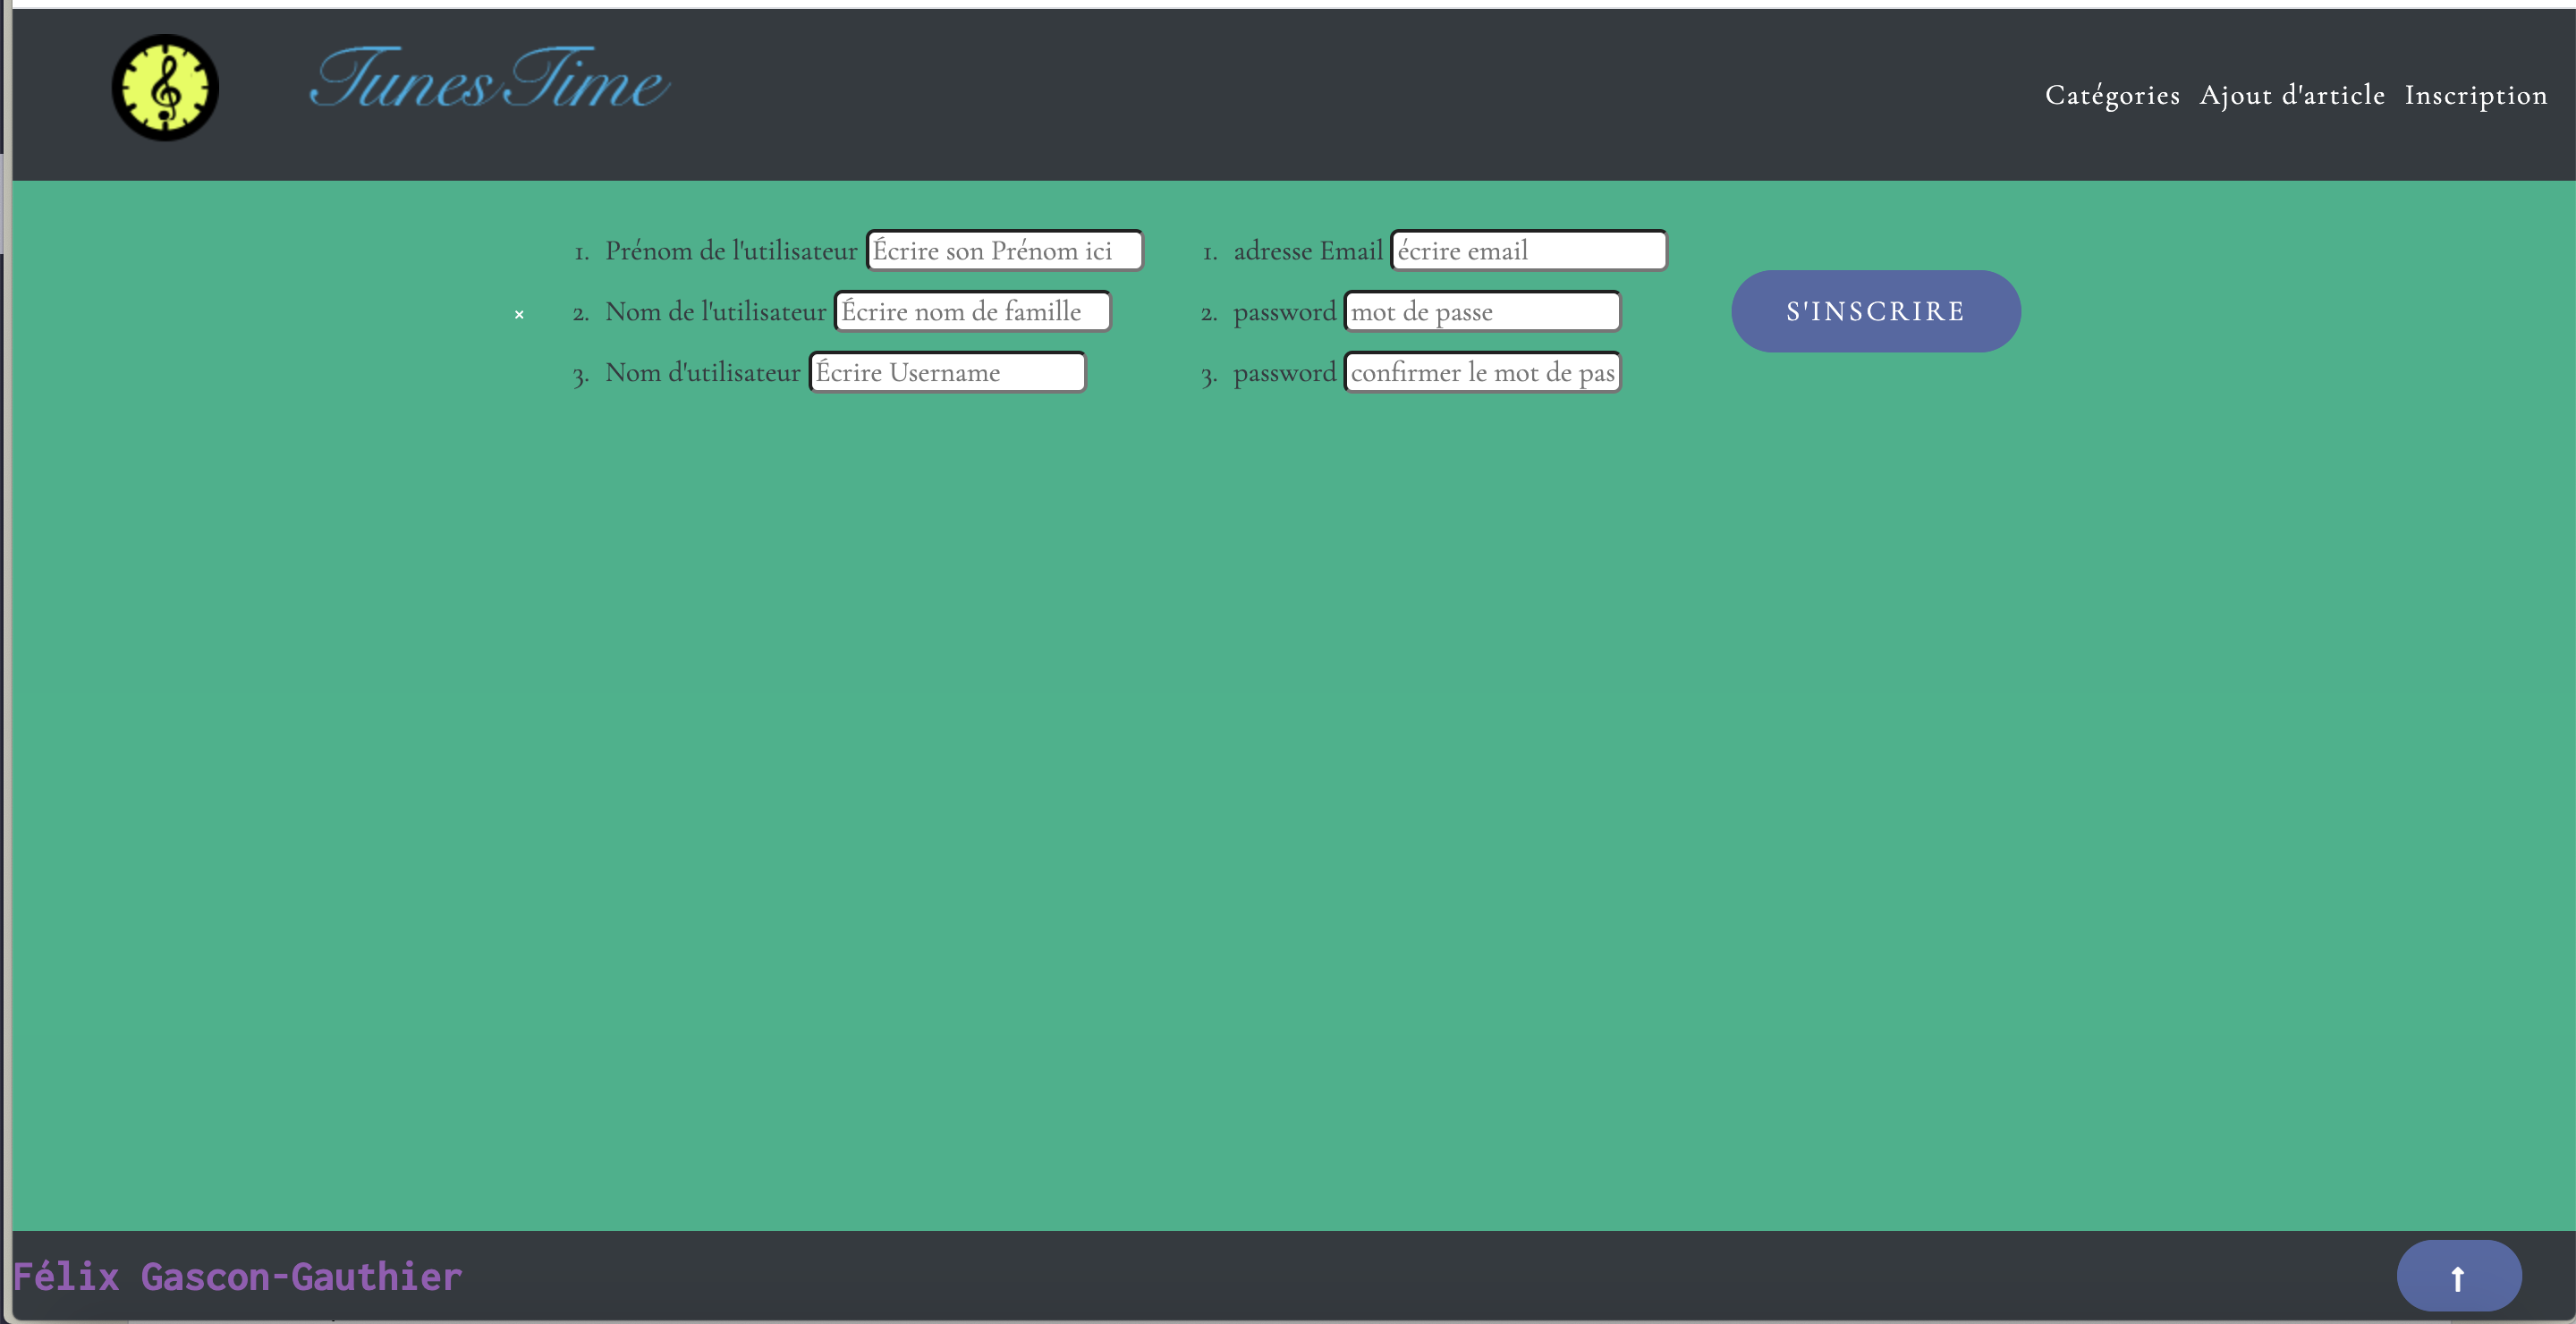Click the 'Écrire nom de famille' input
2576x1324 pixels.
pyautogui.click(x=972, y=312)
